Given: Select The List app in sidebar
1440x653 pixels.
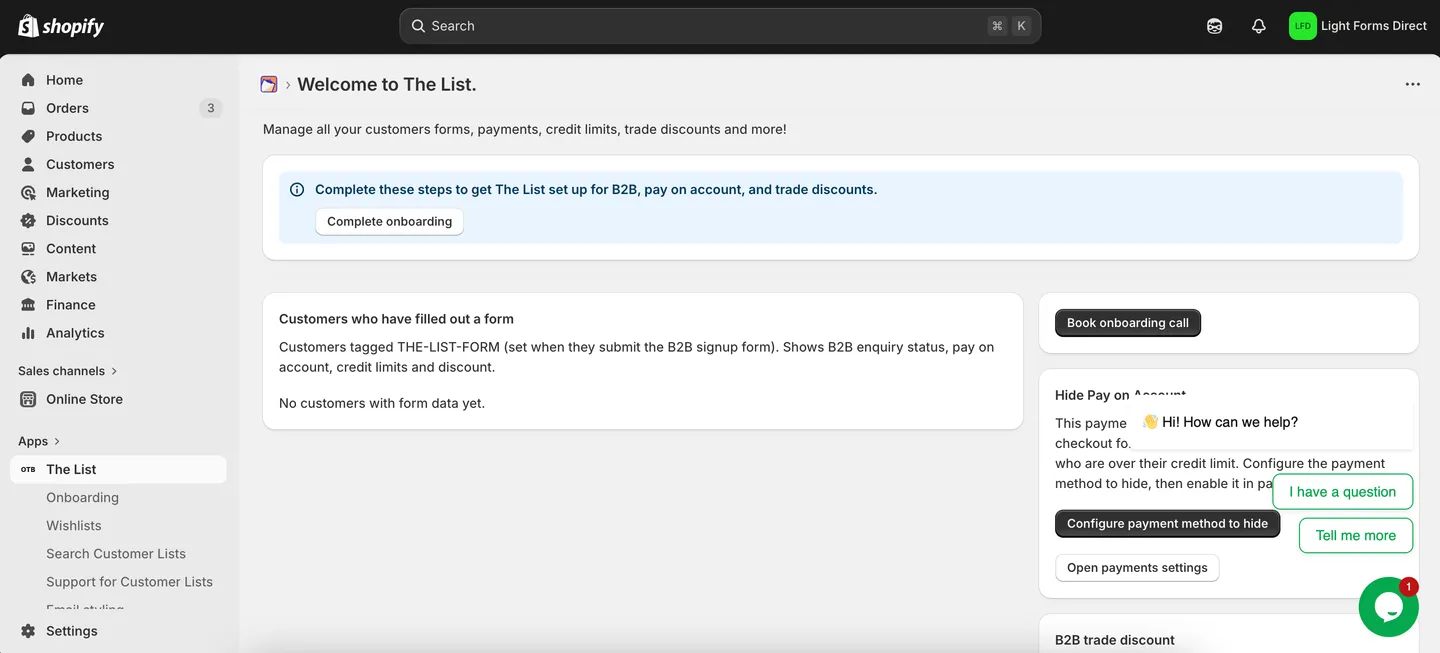Looking at the screenshot, I should click(118, 469).
